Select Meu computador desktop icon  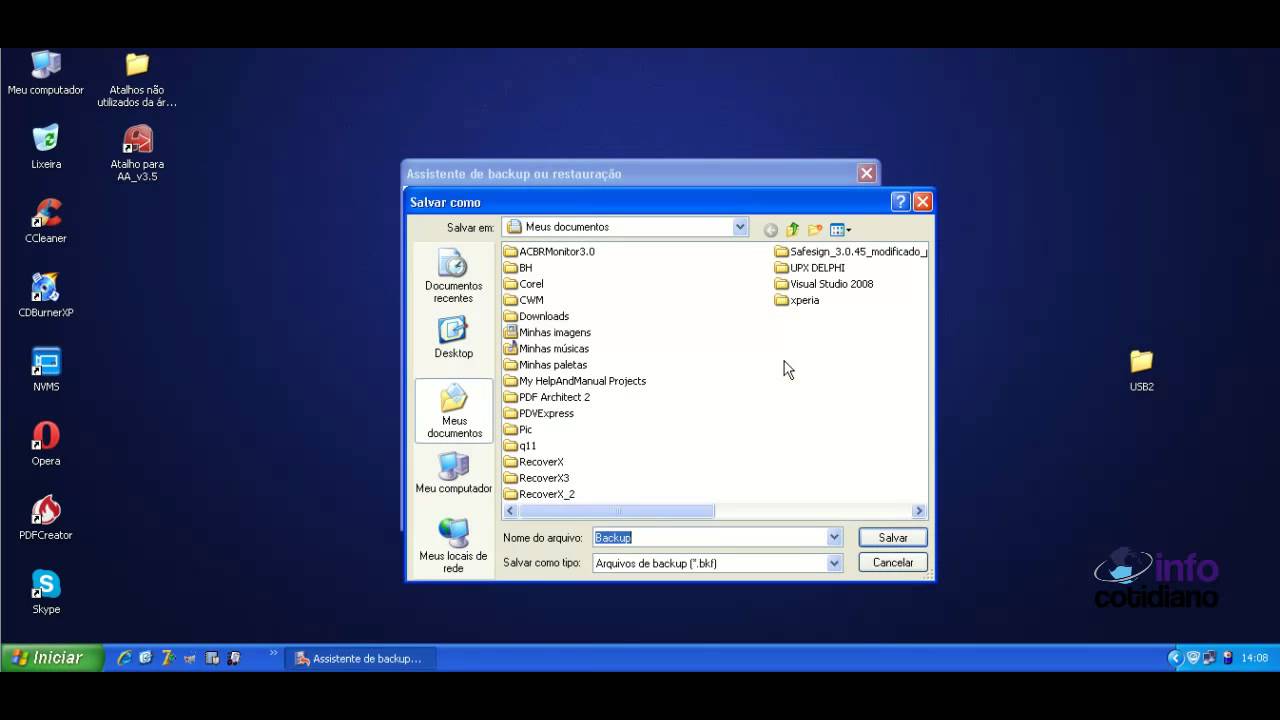[46, 73]
